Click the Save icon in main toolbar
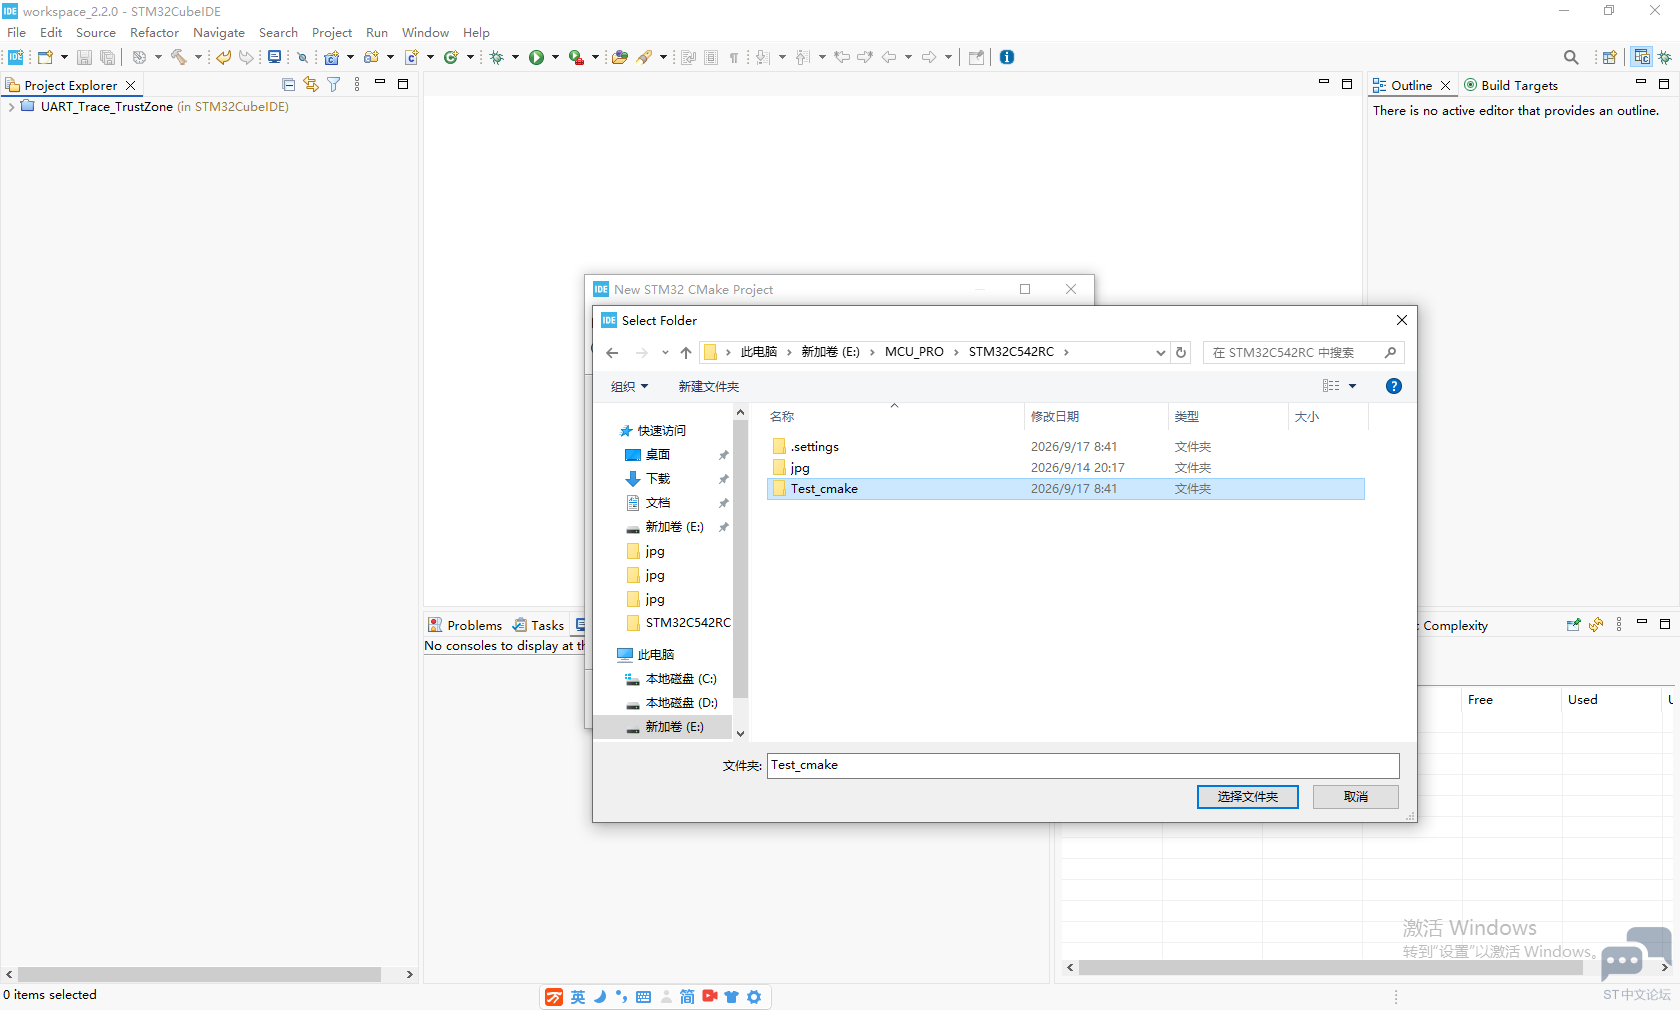Screen dimensions: 1680x1010 pyautogui.click(x=84, y=57)
